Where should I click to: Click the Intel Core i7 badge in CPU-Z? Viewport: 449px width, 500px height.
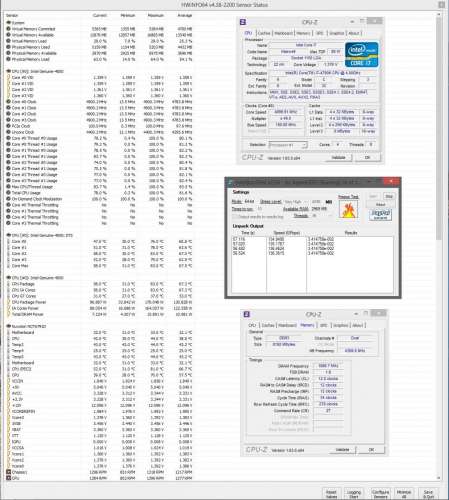[x=362, y=55]
